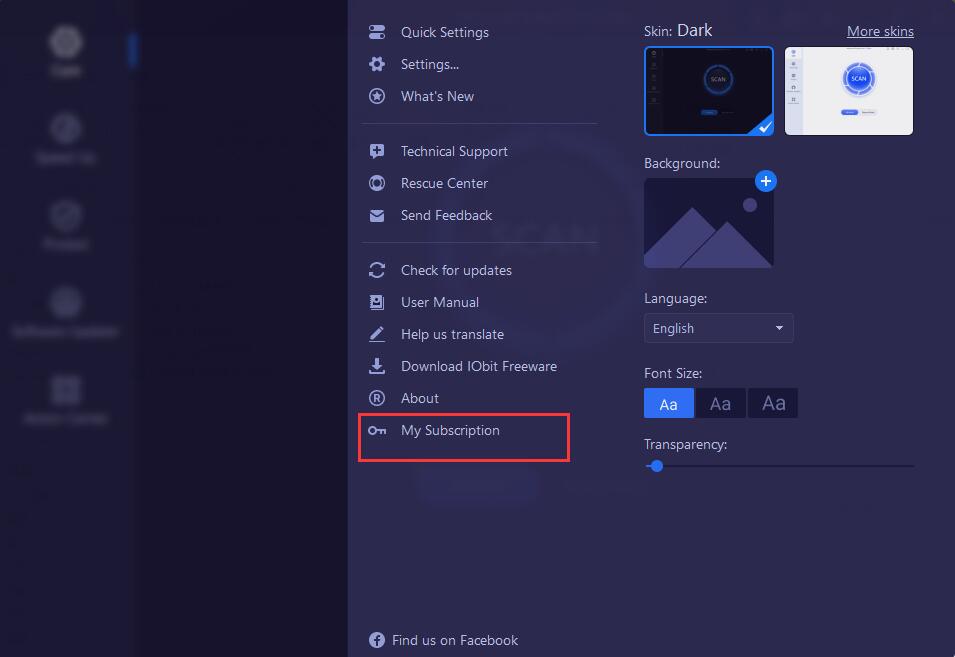Screen dimensions: 955x657
Task: Open My Subscription
Action: click(x=450, y=430)
